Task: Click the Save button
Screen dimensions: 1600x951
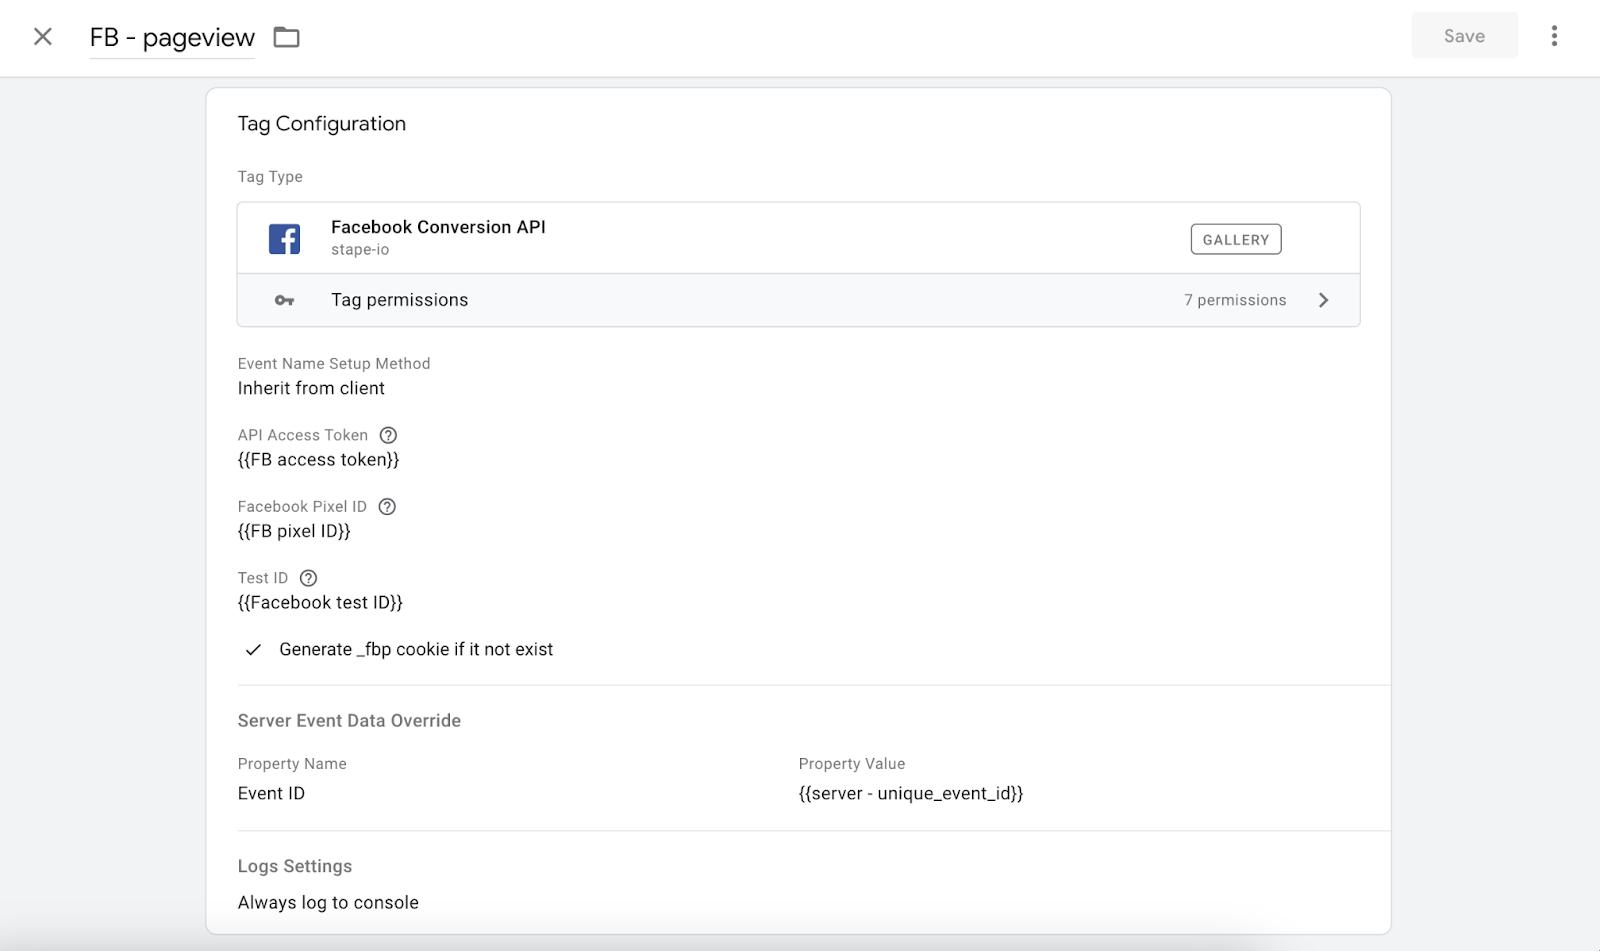Action: [1464, 36]
